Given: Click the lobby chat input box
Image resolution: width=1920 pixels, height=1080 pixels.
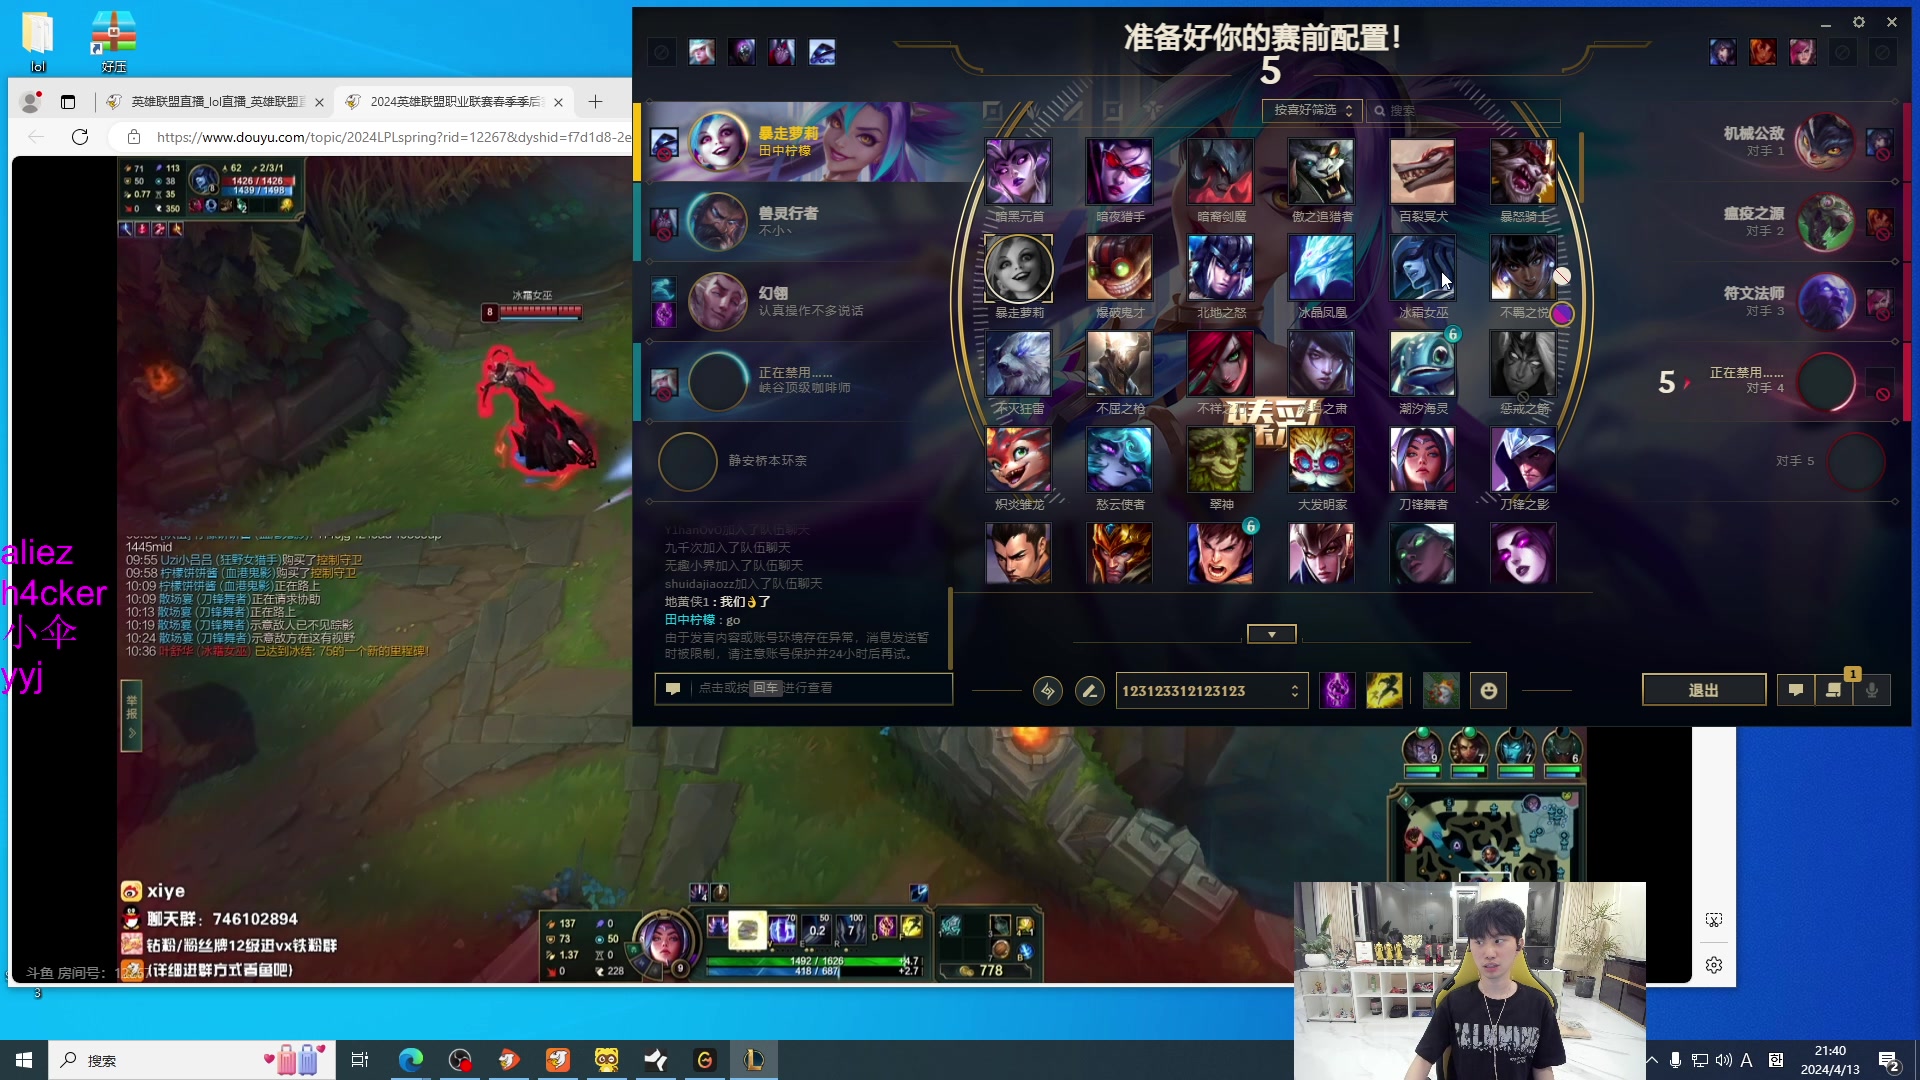Looking at the screenshot, I should 804,688.
